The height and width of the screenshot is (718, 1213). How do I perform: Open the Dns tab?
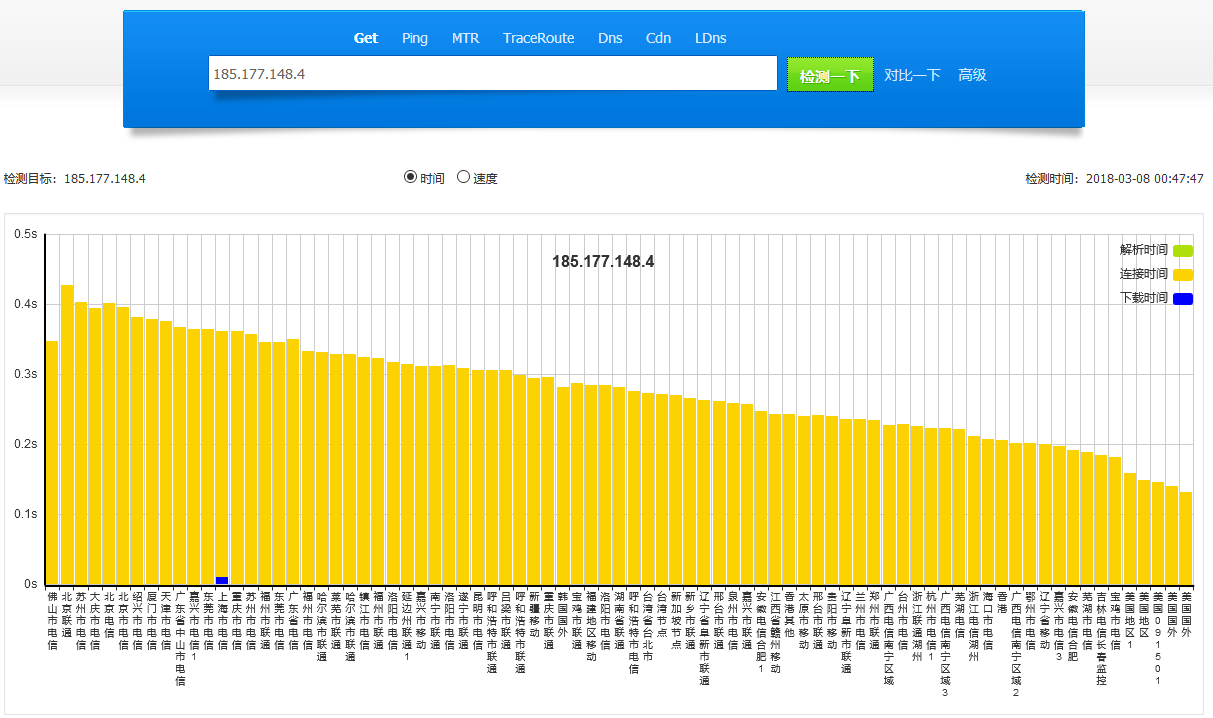tap(610, 38)
